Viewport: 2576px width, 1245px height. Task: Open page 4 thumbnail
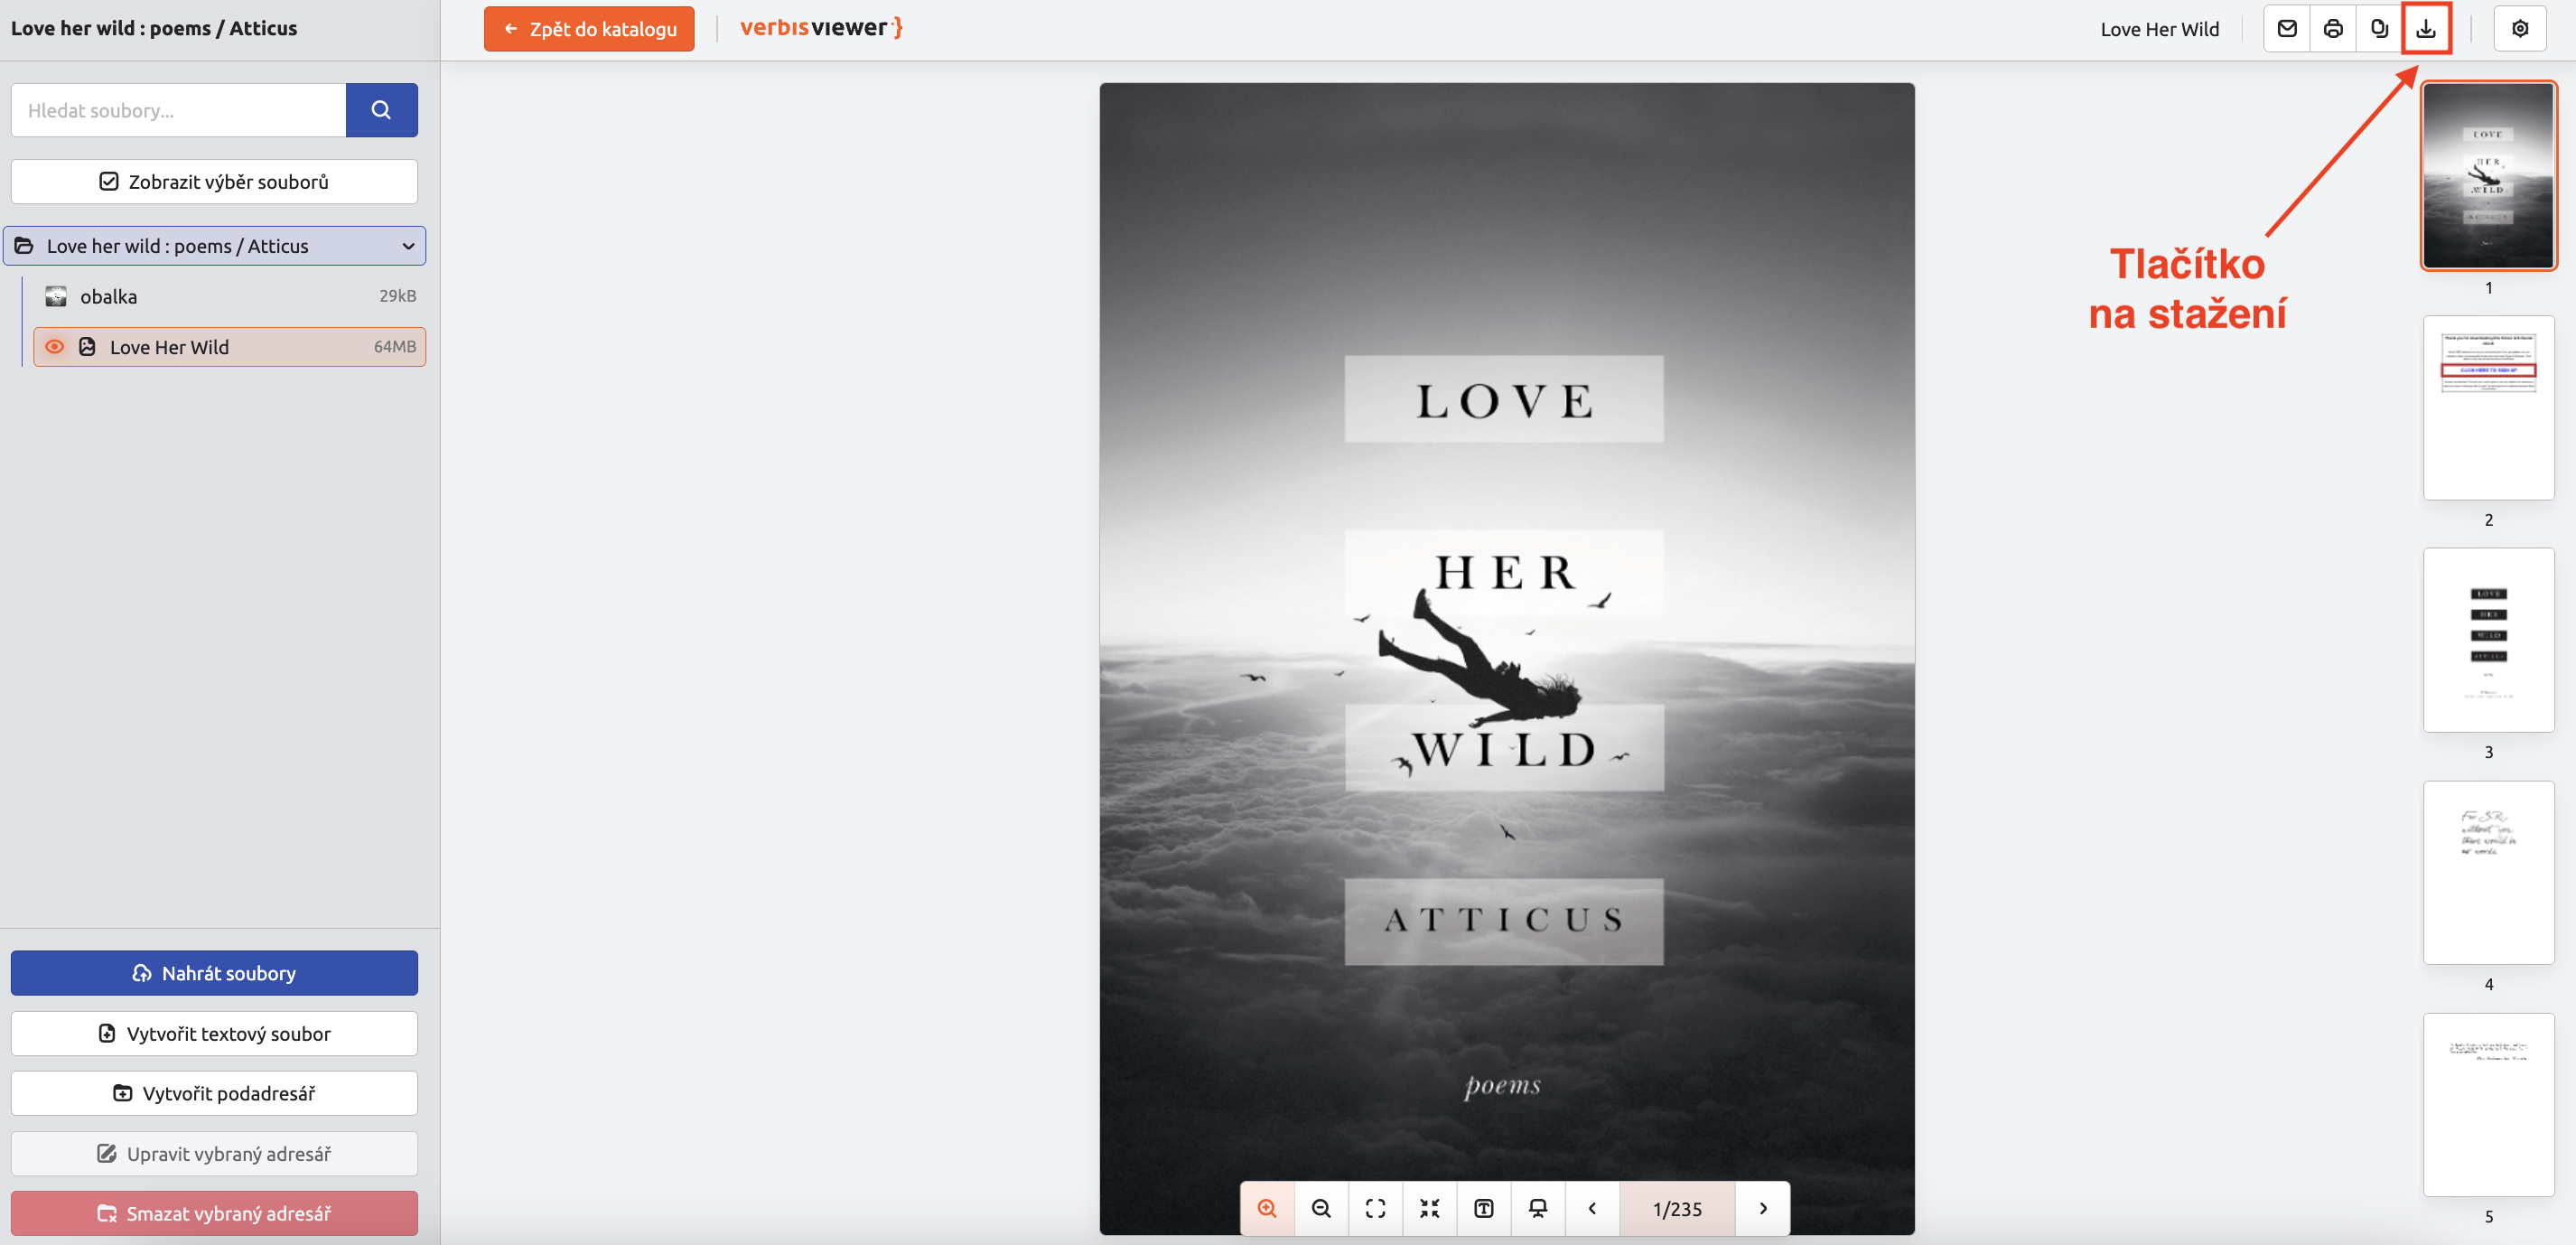[x=2489, y=872]
